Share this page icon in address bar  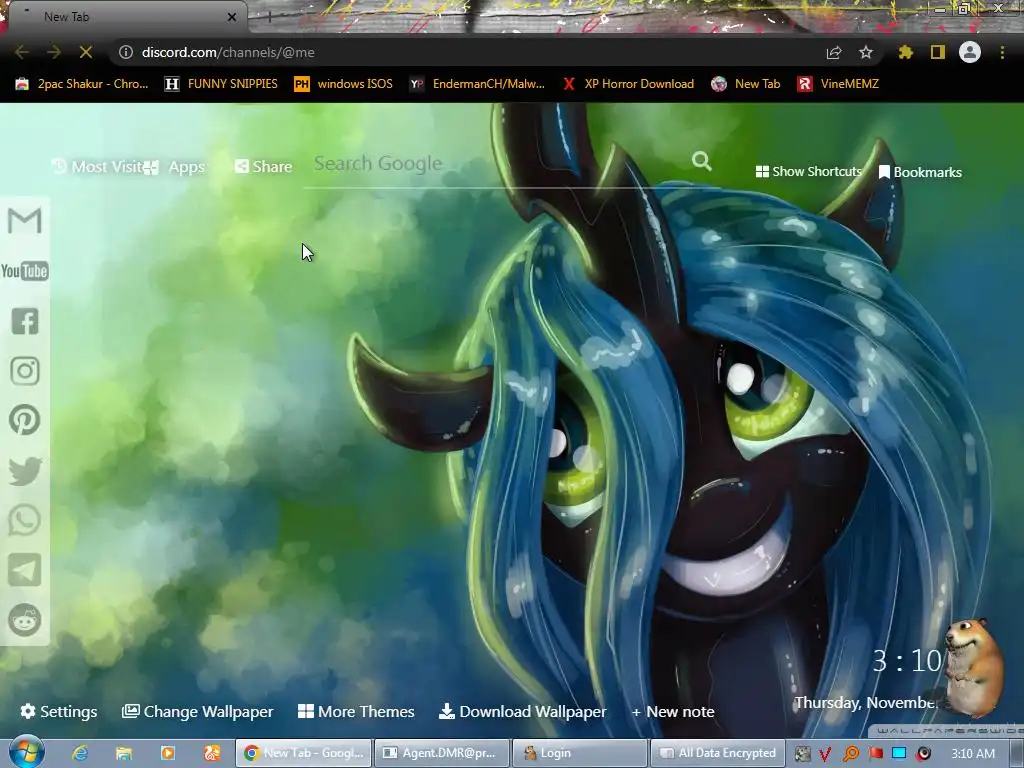pyautogui.click(x=834, y=52)
